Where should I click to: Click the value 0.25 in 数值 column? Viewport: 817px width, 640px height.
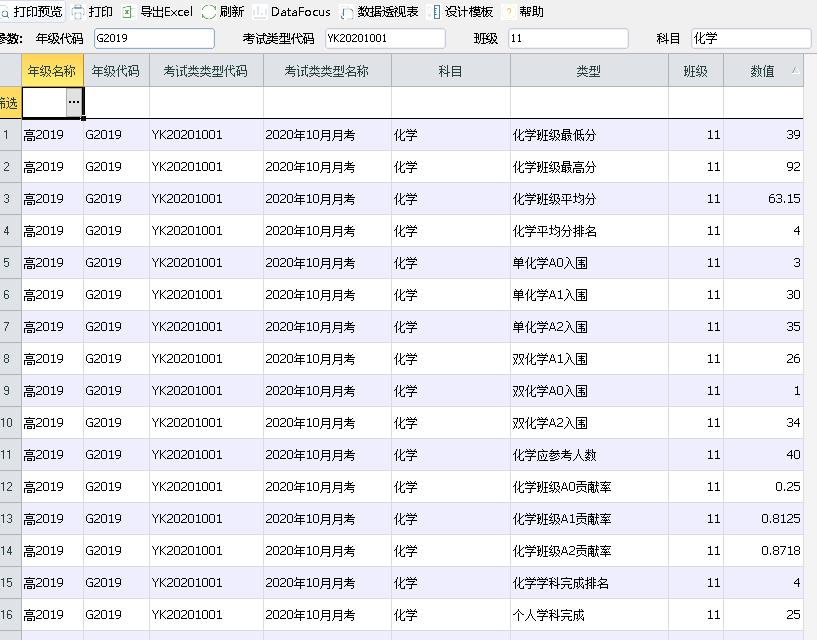click(x=787, y=487)
